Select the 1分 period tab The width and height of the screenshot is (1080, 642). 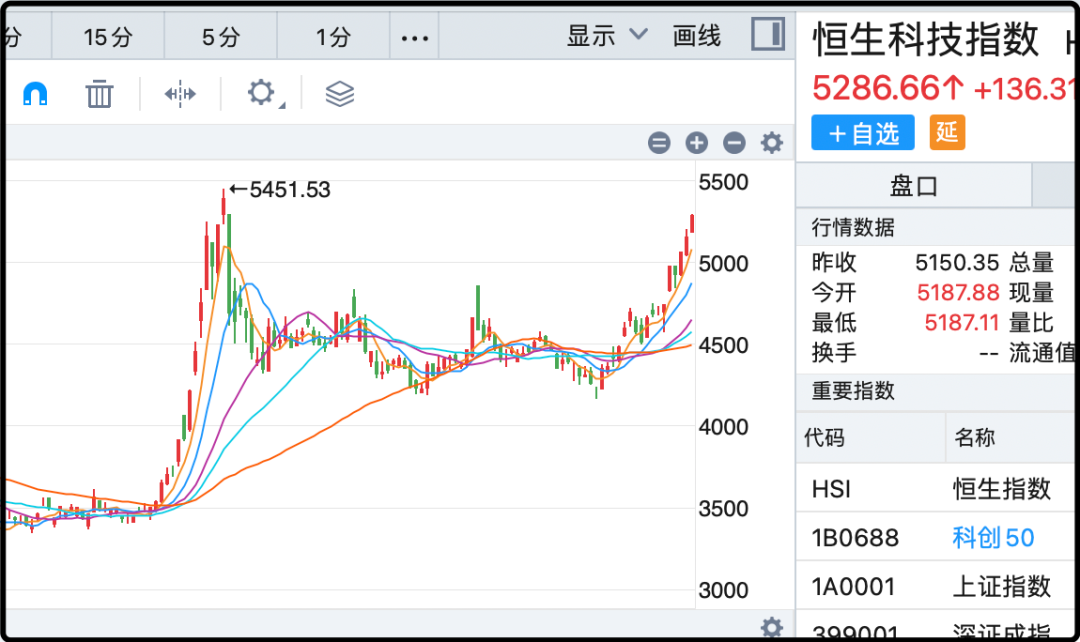333,38
